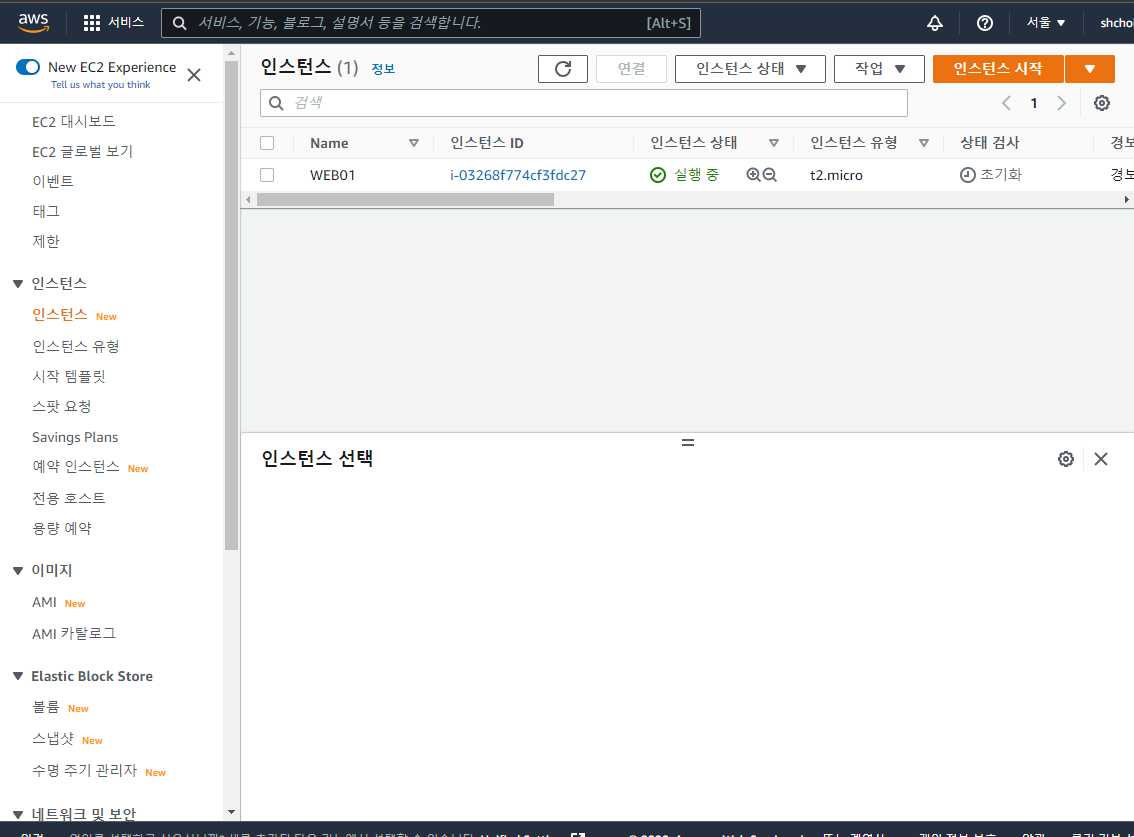Open 태그 in sidebar

click(46, 211)
